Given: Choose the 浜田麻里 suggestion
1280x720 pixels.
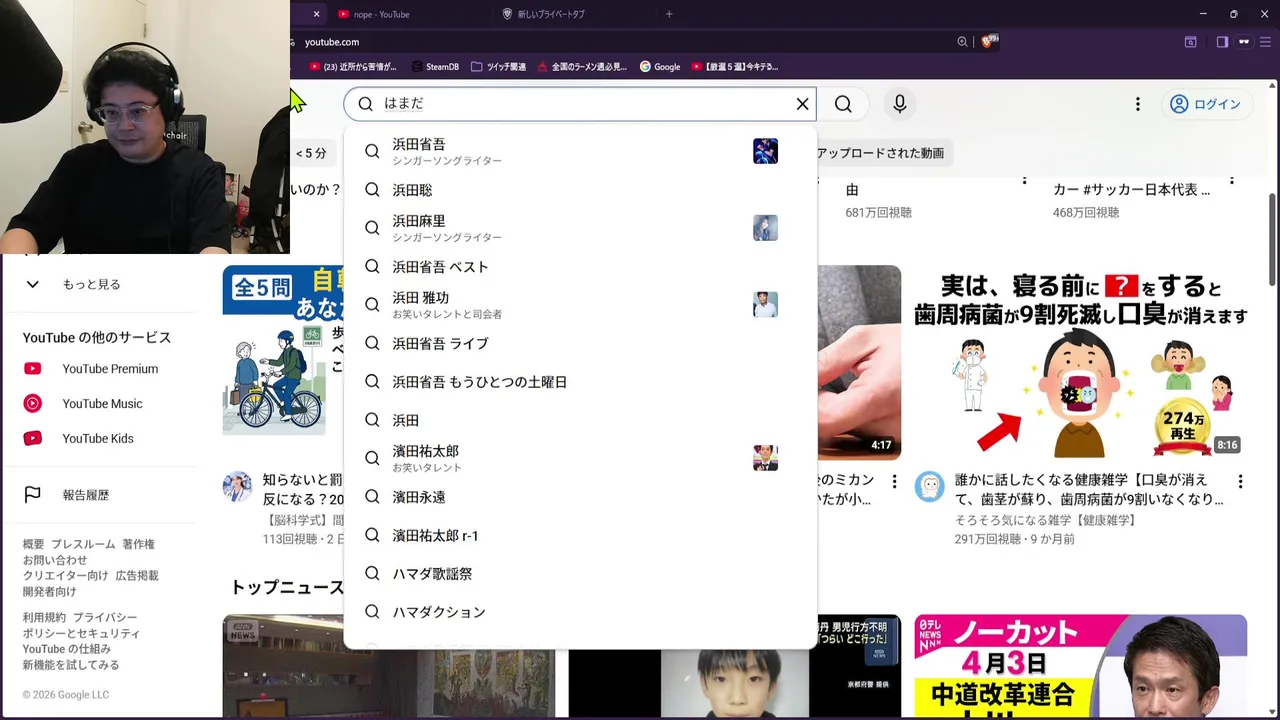Looking at the screenshot, I should pyautogui.click(x=580, y=228).
